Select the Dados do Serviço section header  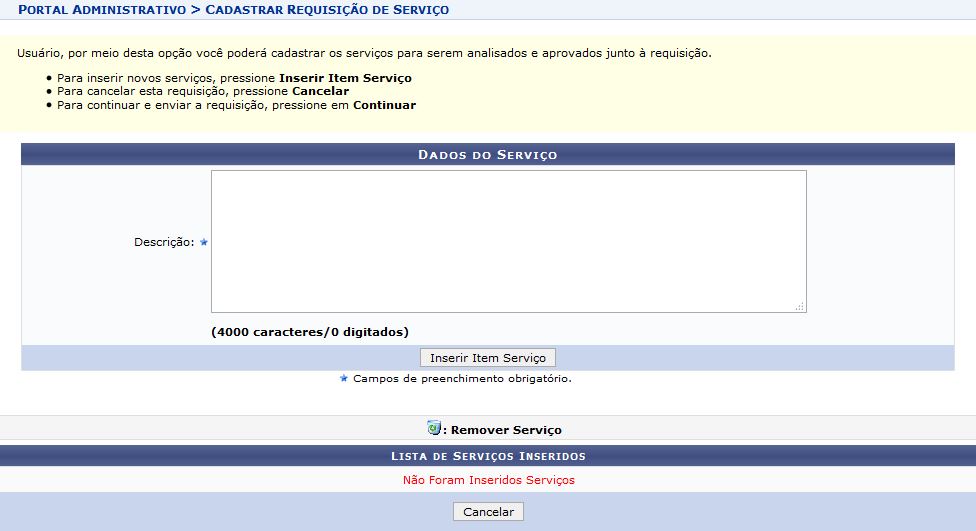(x=487, y=155)
